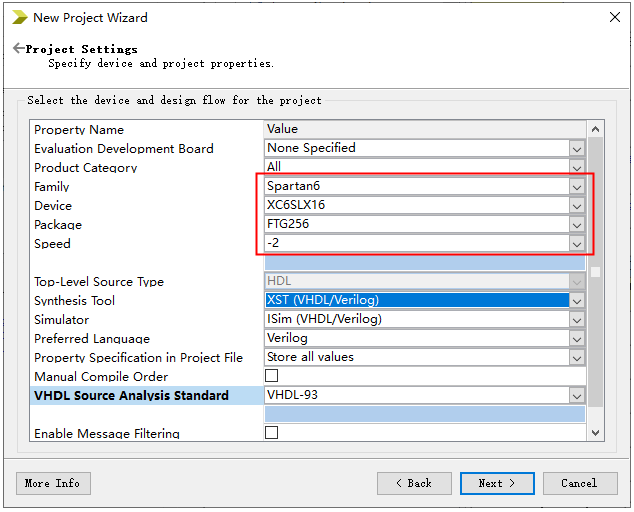This screenshot has height=512, width=634.
Task: Click the property list scrollbar down arrow
Action: click(595, 432)
